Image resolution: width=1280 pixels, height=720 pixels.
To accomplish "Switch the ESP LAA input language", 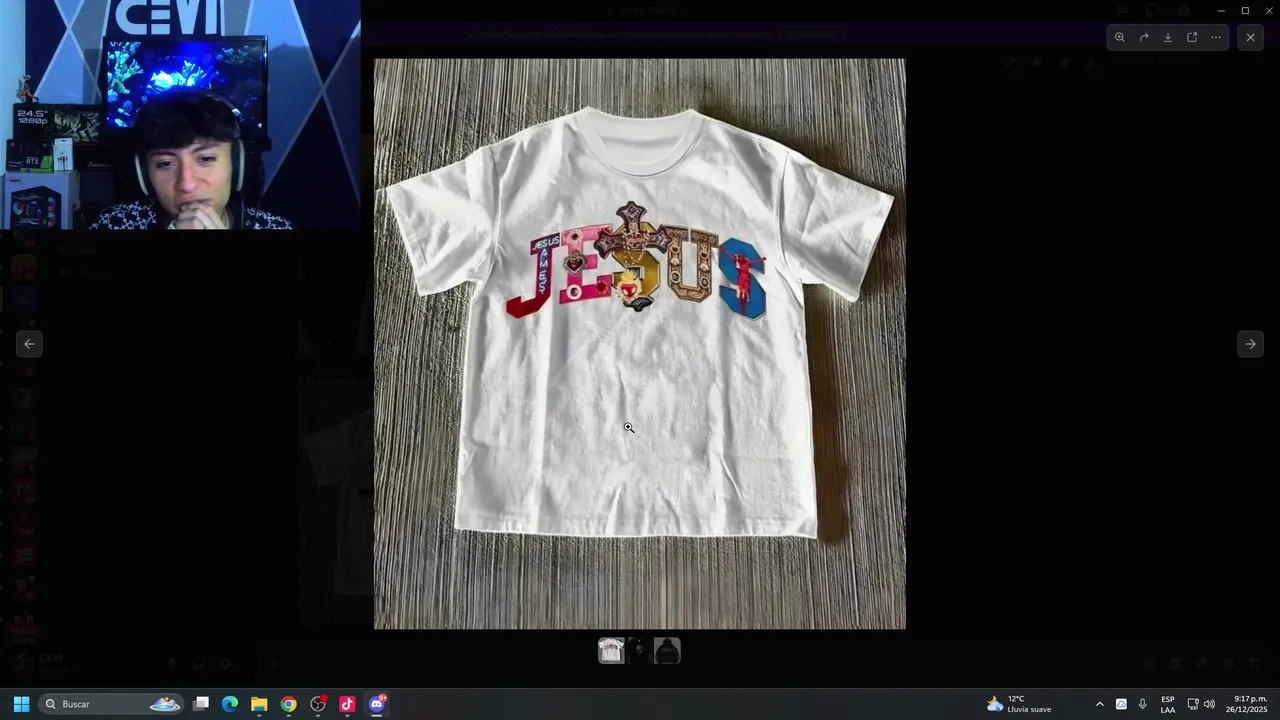I will coord(1168,704).
